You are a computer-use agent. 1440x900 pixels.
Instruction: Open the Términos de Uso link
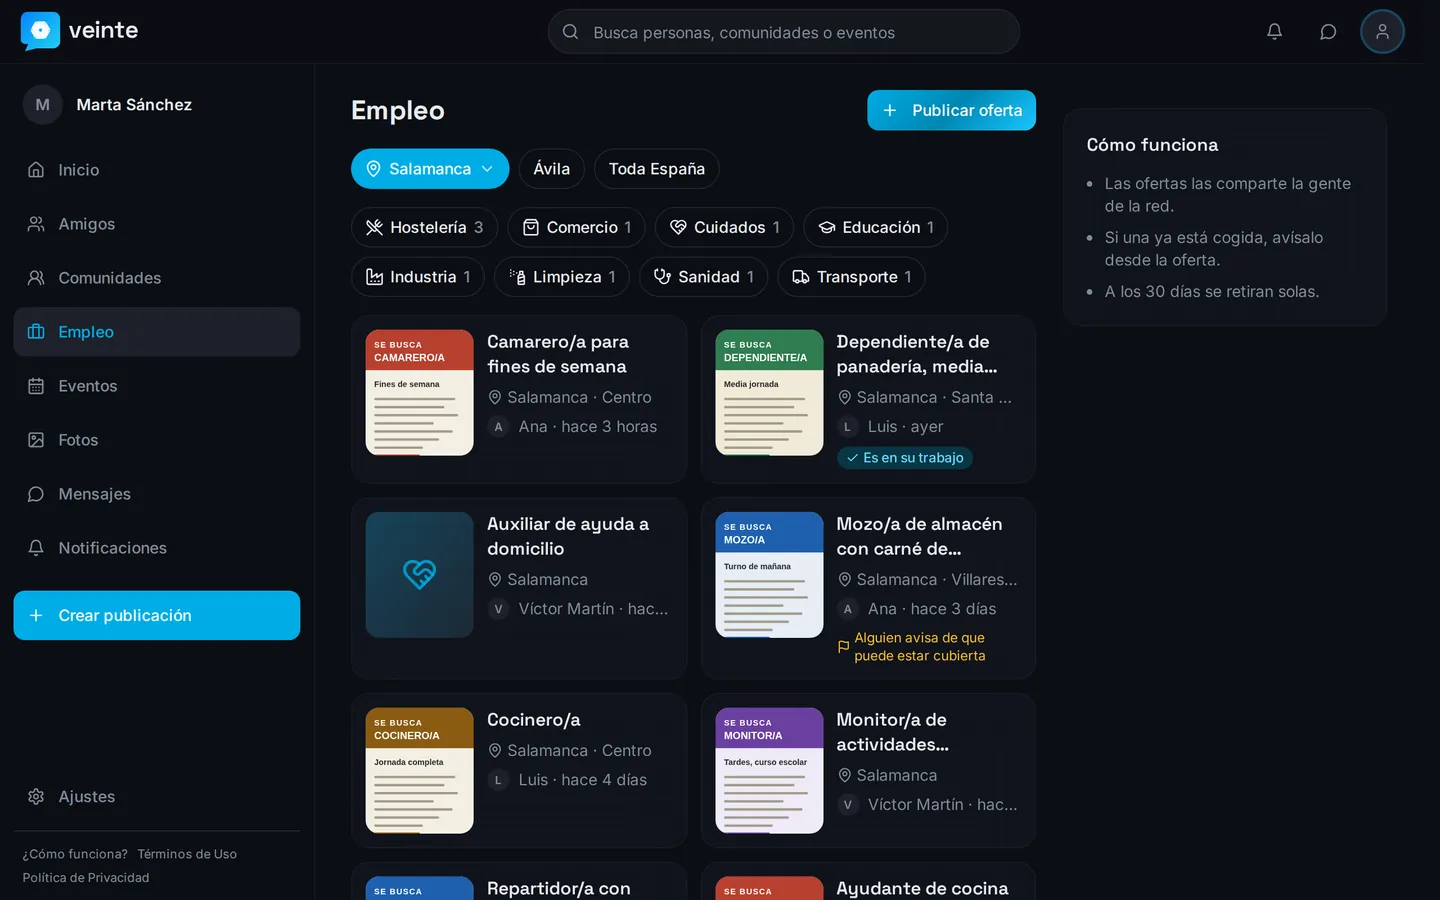tap(187, 854)
